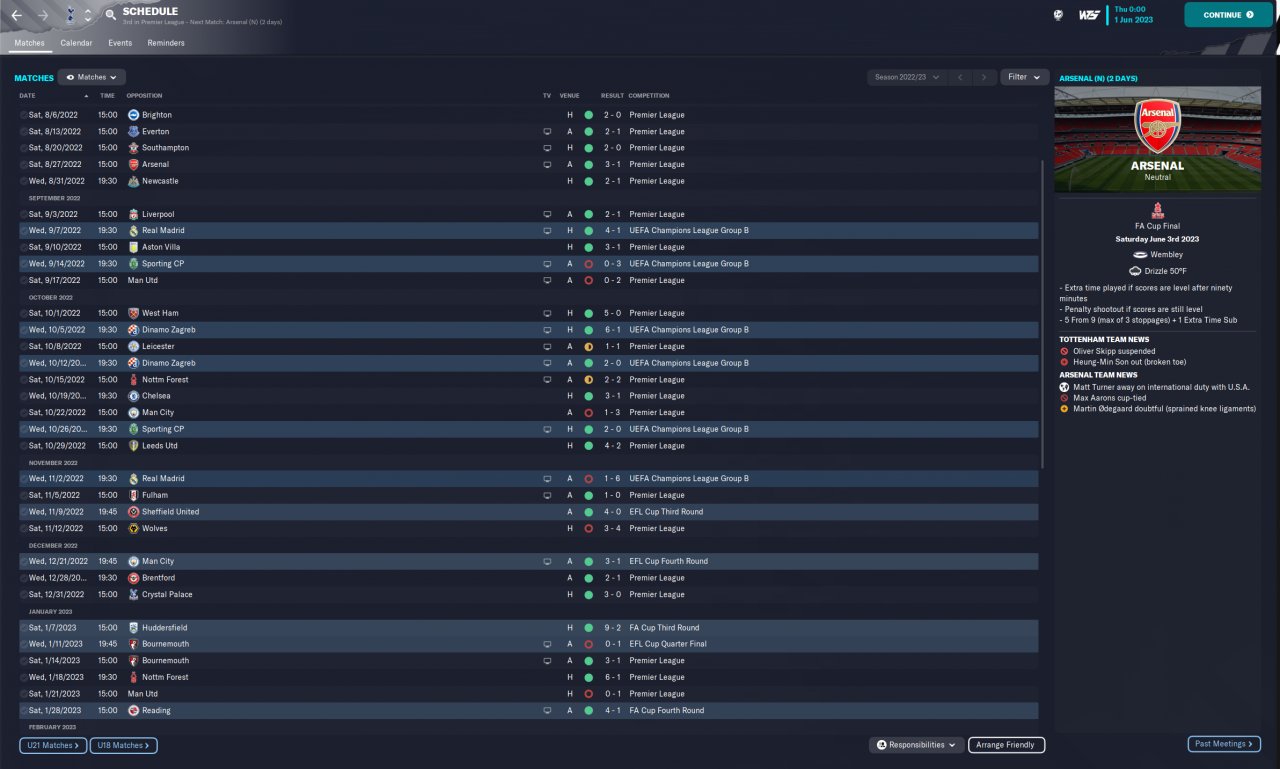This screenshot has height=769, width=1280.
Task: Toggle the marker circle beside Sat, 12/31/2022
Action: coord(24,594)
